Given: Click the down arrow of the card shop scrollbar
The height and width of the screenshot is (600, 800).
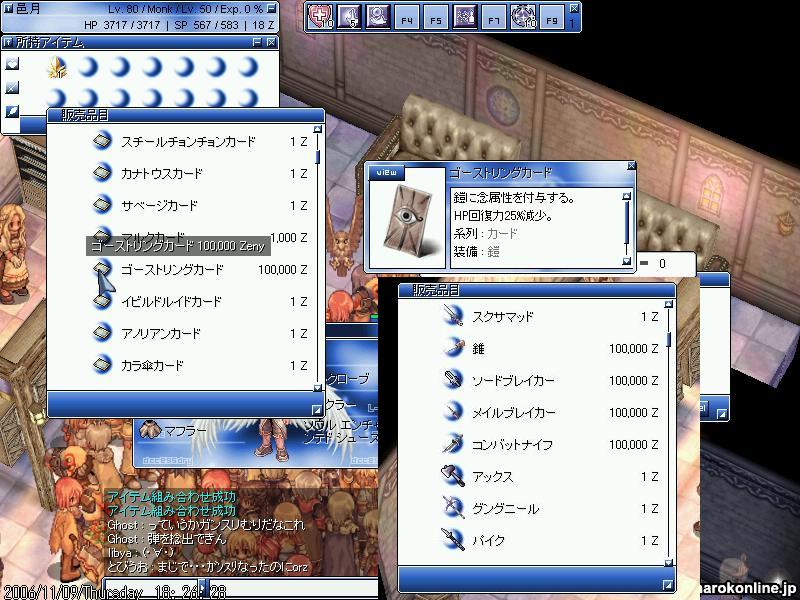Looking at the screenshot, I should [x=317, y=388].
